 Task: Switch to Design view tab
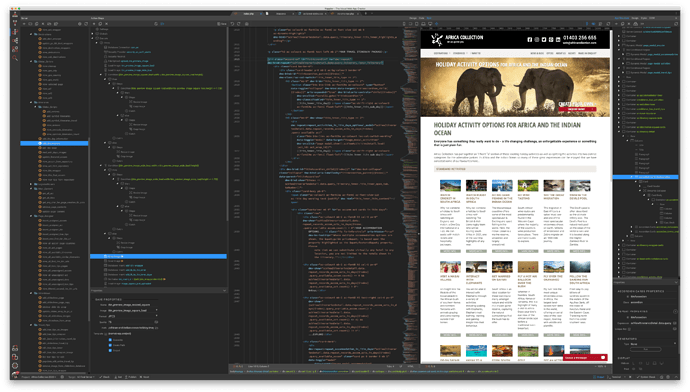[413, 18]
